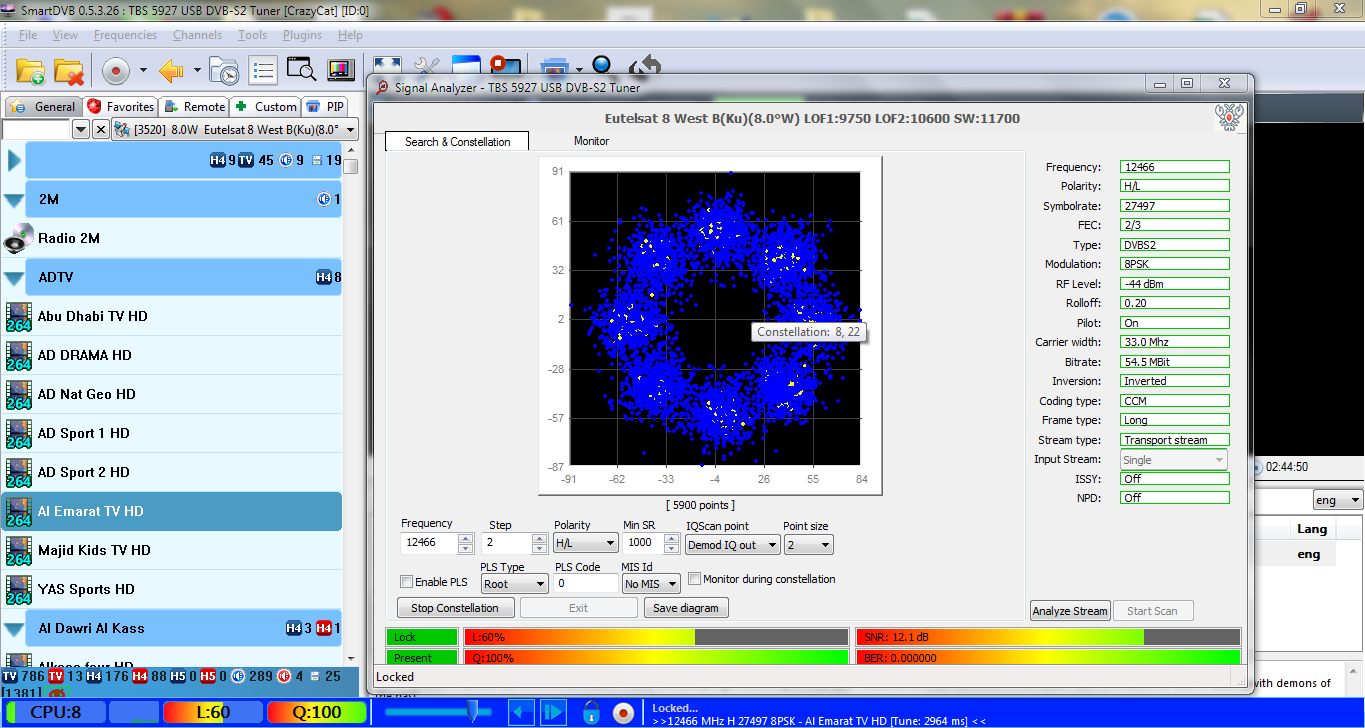Enable the PLS checkbox

406,582
